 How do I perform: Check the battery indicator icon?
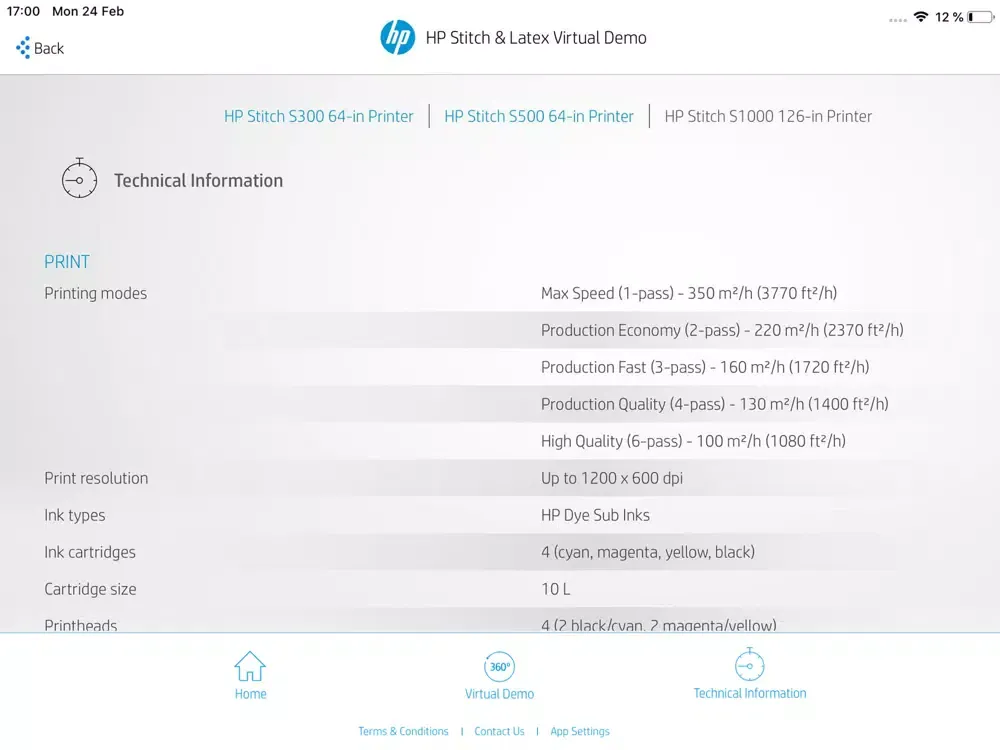[980, 17]
